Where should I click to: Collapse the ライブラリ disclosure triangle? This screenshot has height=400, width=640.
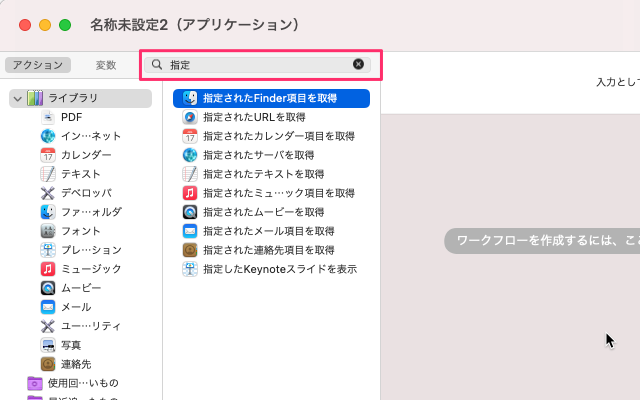point(17,98)
